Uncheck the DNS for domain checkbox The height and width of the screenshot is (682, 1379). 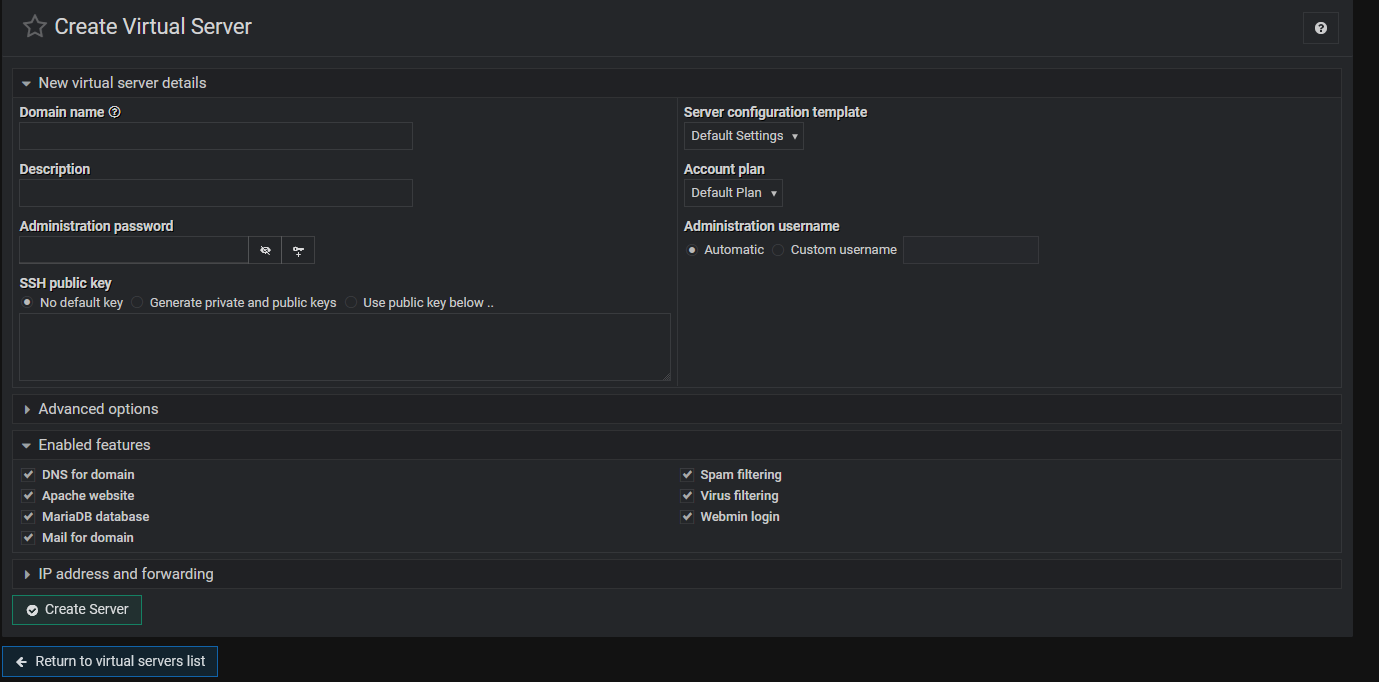pos(28,475)
